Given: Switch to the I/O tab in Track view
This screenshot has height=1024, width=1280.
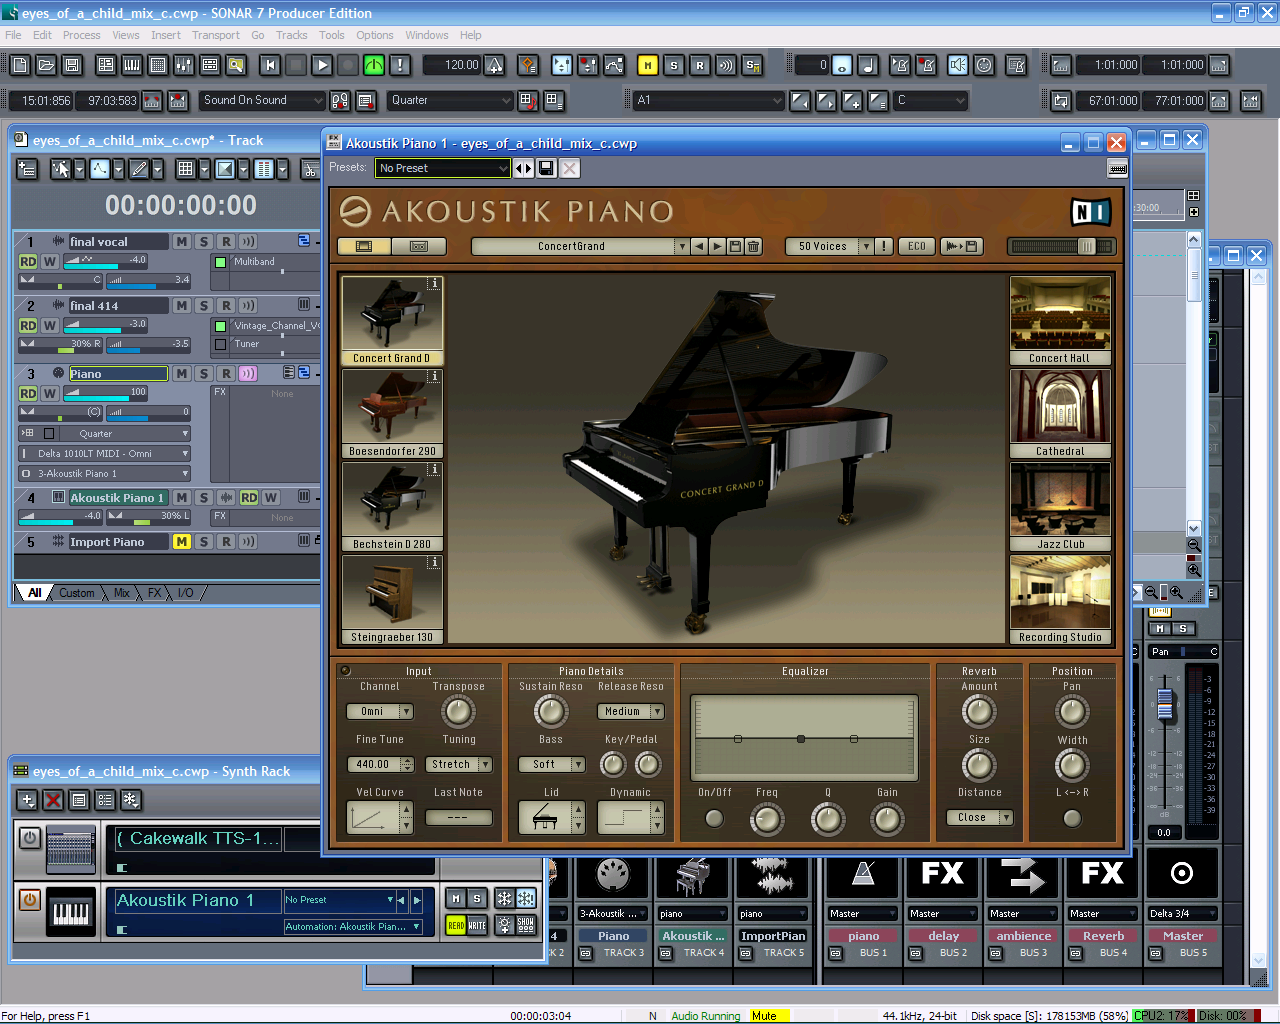Looking at the screenshot, I should (x=186, y=593).
